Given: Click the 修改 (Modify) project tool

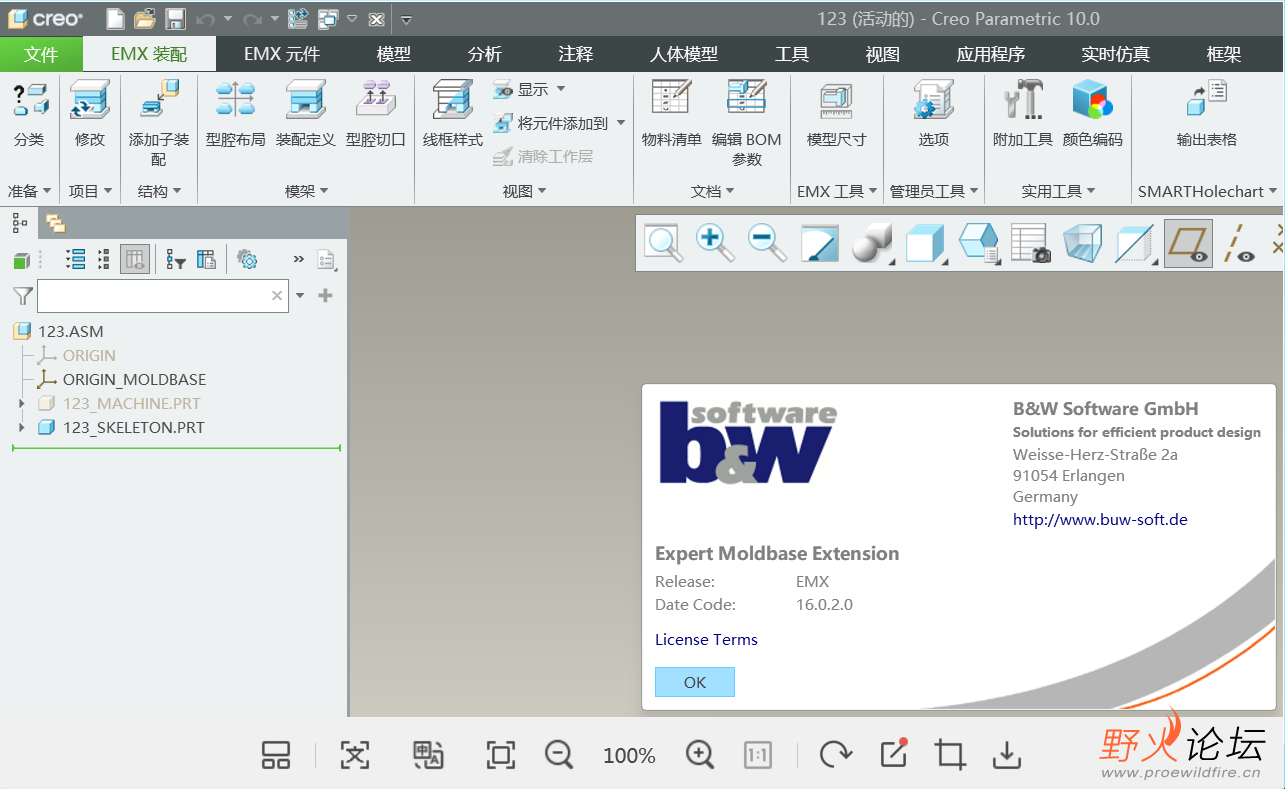Looking at the screenshot, I should click(90, 114).
